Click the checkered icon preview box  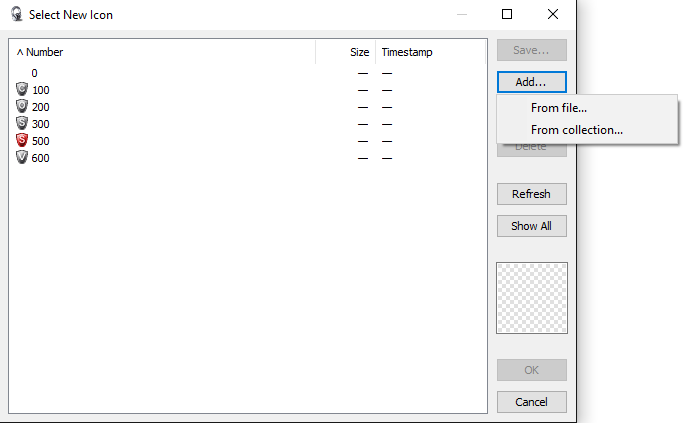pyautogui.click(x=532, y=298)
